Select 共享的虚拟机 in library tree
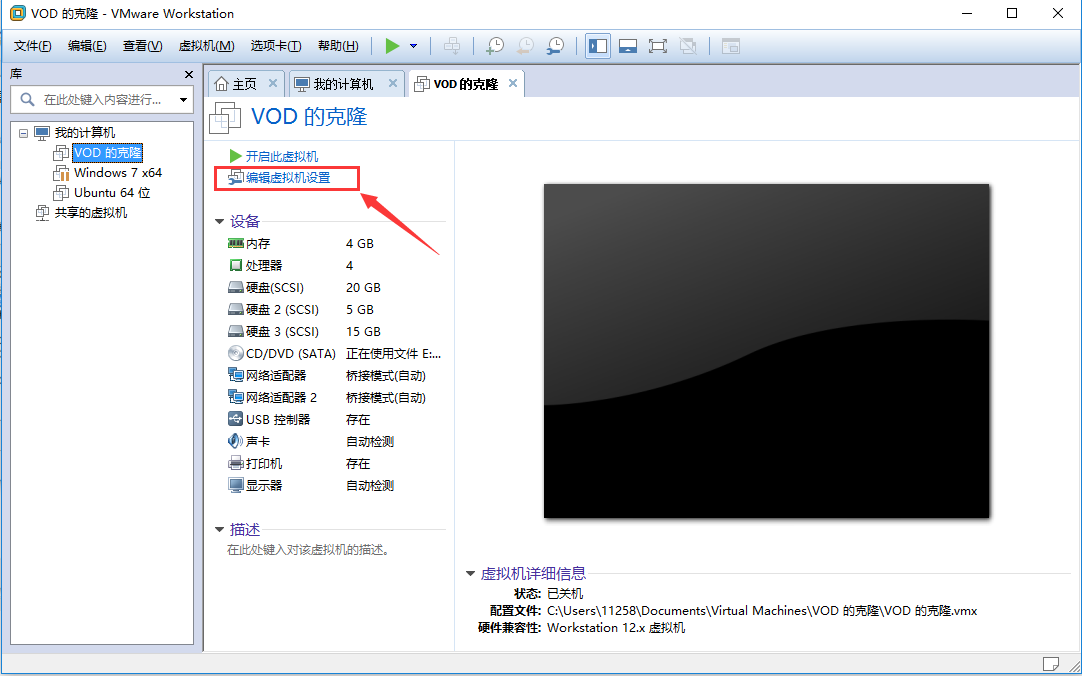This screenshot has width=1082, height=676. pyautogui.click(x=90, y=212)
